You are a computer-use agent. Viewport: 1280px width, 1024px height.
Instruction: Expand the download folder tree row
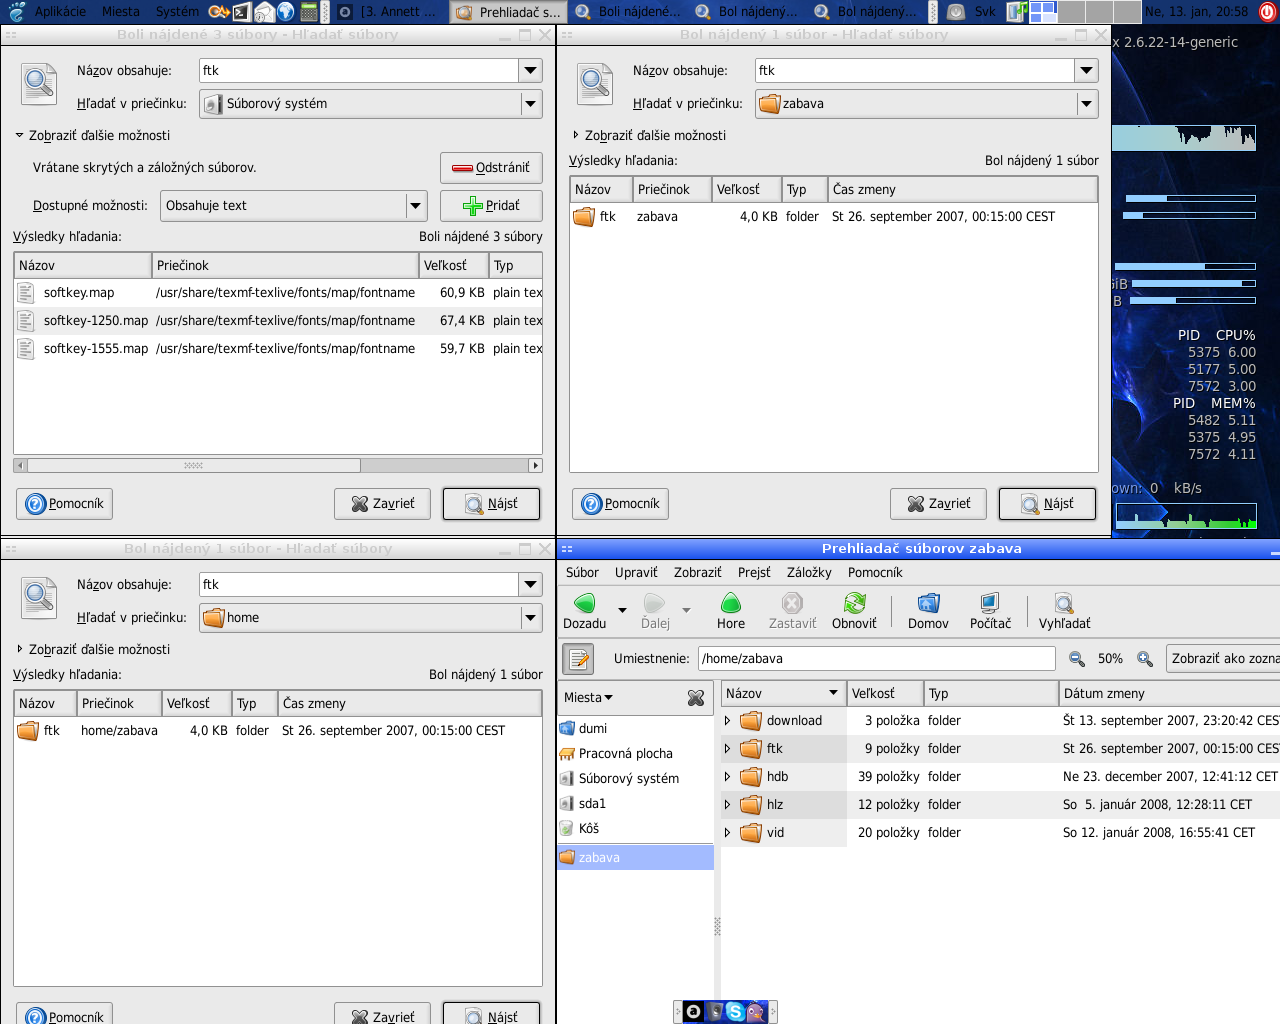pos(727,721)
